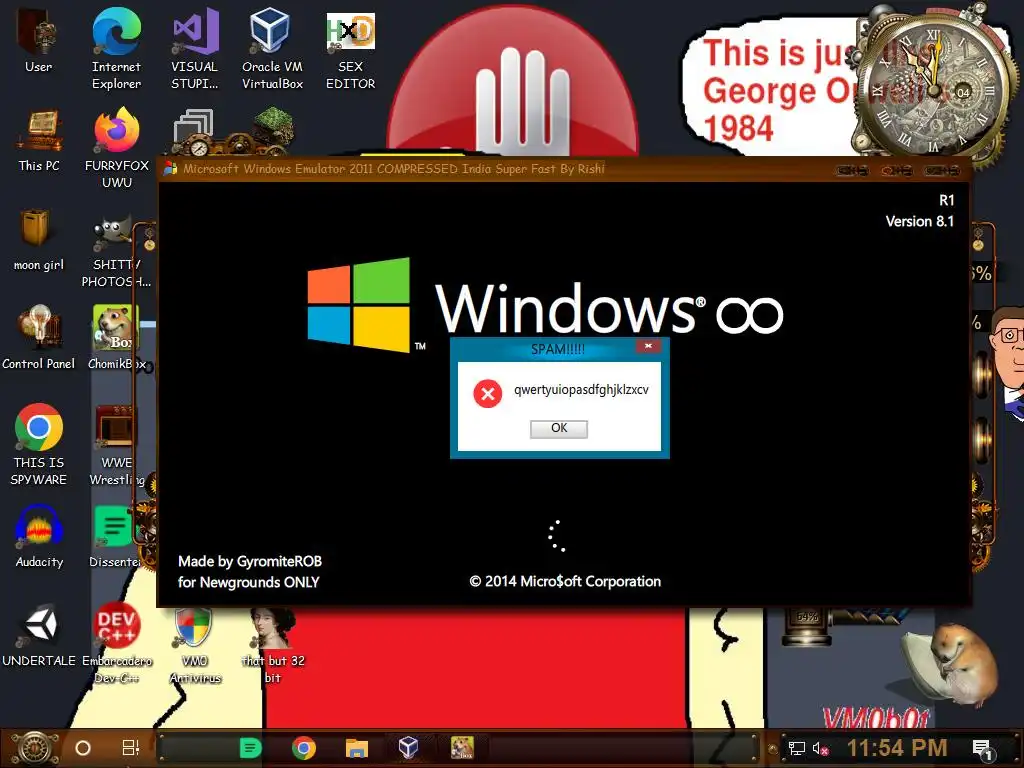
Task: Open Oracle VM VirtualBox desktop icon
Action: point(272,47)
